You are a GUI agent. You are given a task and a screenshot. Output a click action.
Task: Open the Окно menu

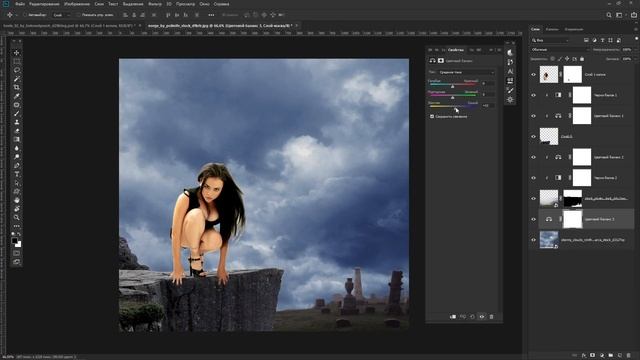point(204,4)
